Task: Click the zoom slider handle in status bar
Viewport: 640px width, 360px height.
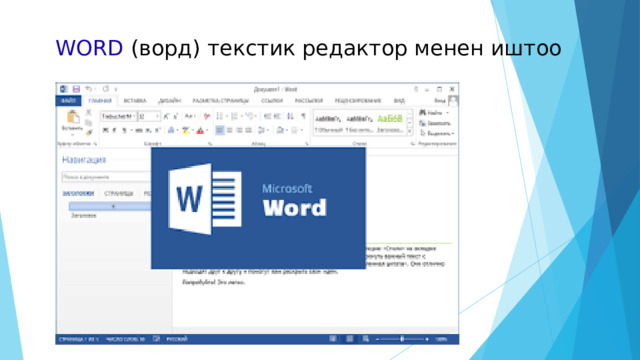Action: [x=402, y=339]
